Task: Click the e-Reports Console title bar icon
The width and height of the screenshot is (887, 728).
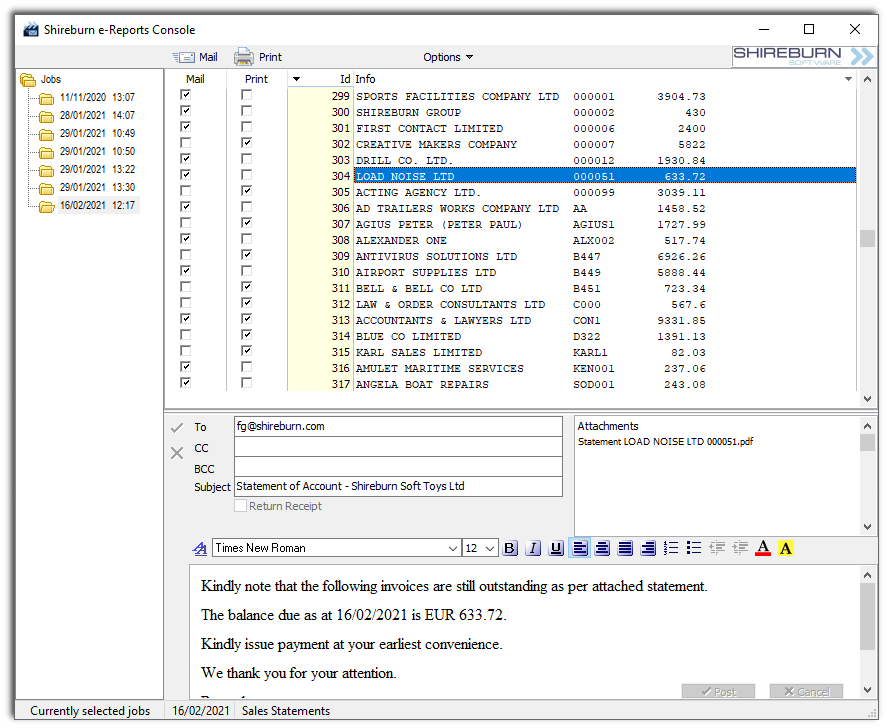Action: tap(31, 29)
